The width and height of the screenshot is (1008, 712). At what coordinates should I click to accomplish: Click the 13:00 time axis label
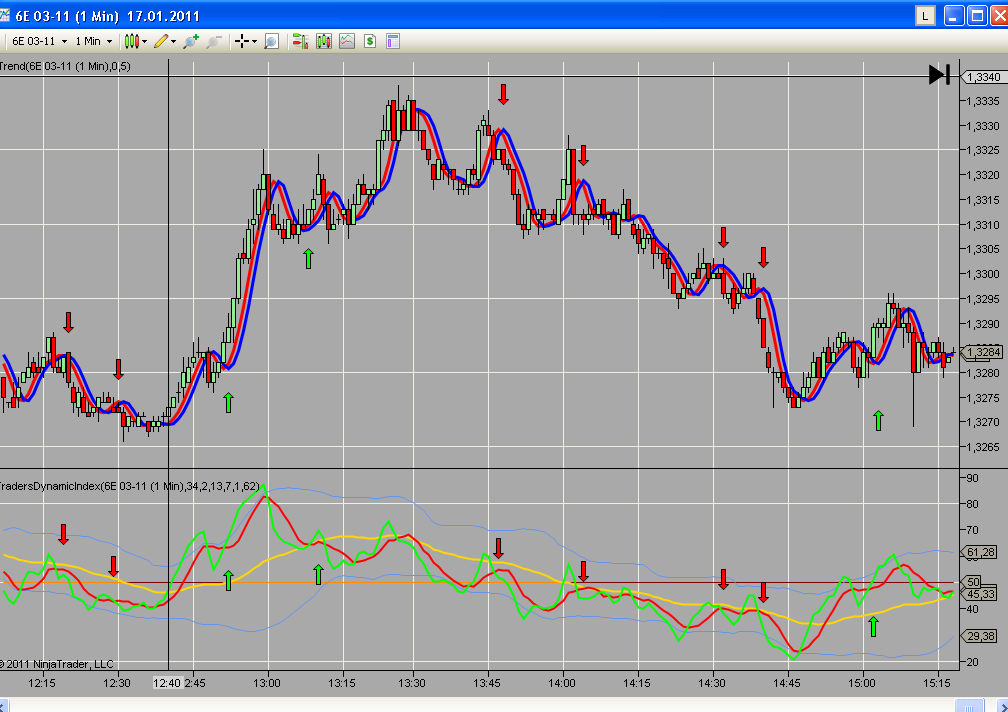click(x=267, y=683)
